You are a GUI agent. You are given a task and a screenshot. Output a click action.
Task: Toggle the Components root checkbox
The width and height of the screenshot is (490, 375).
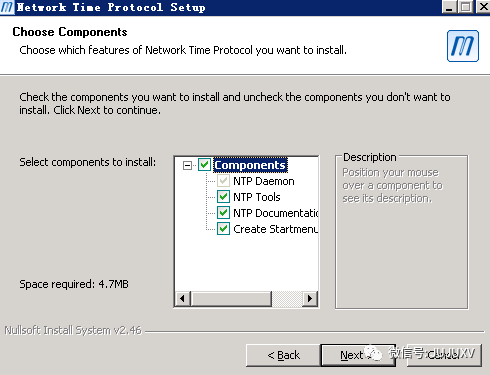point(204,165)
